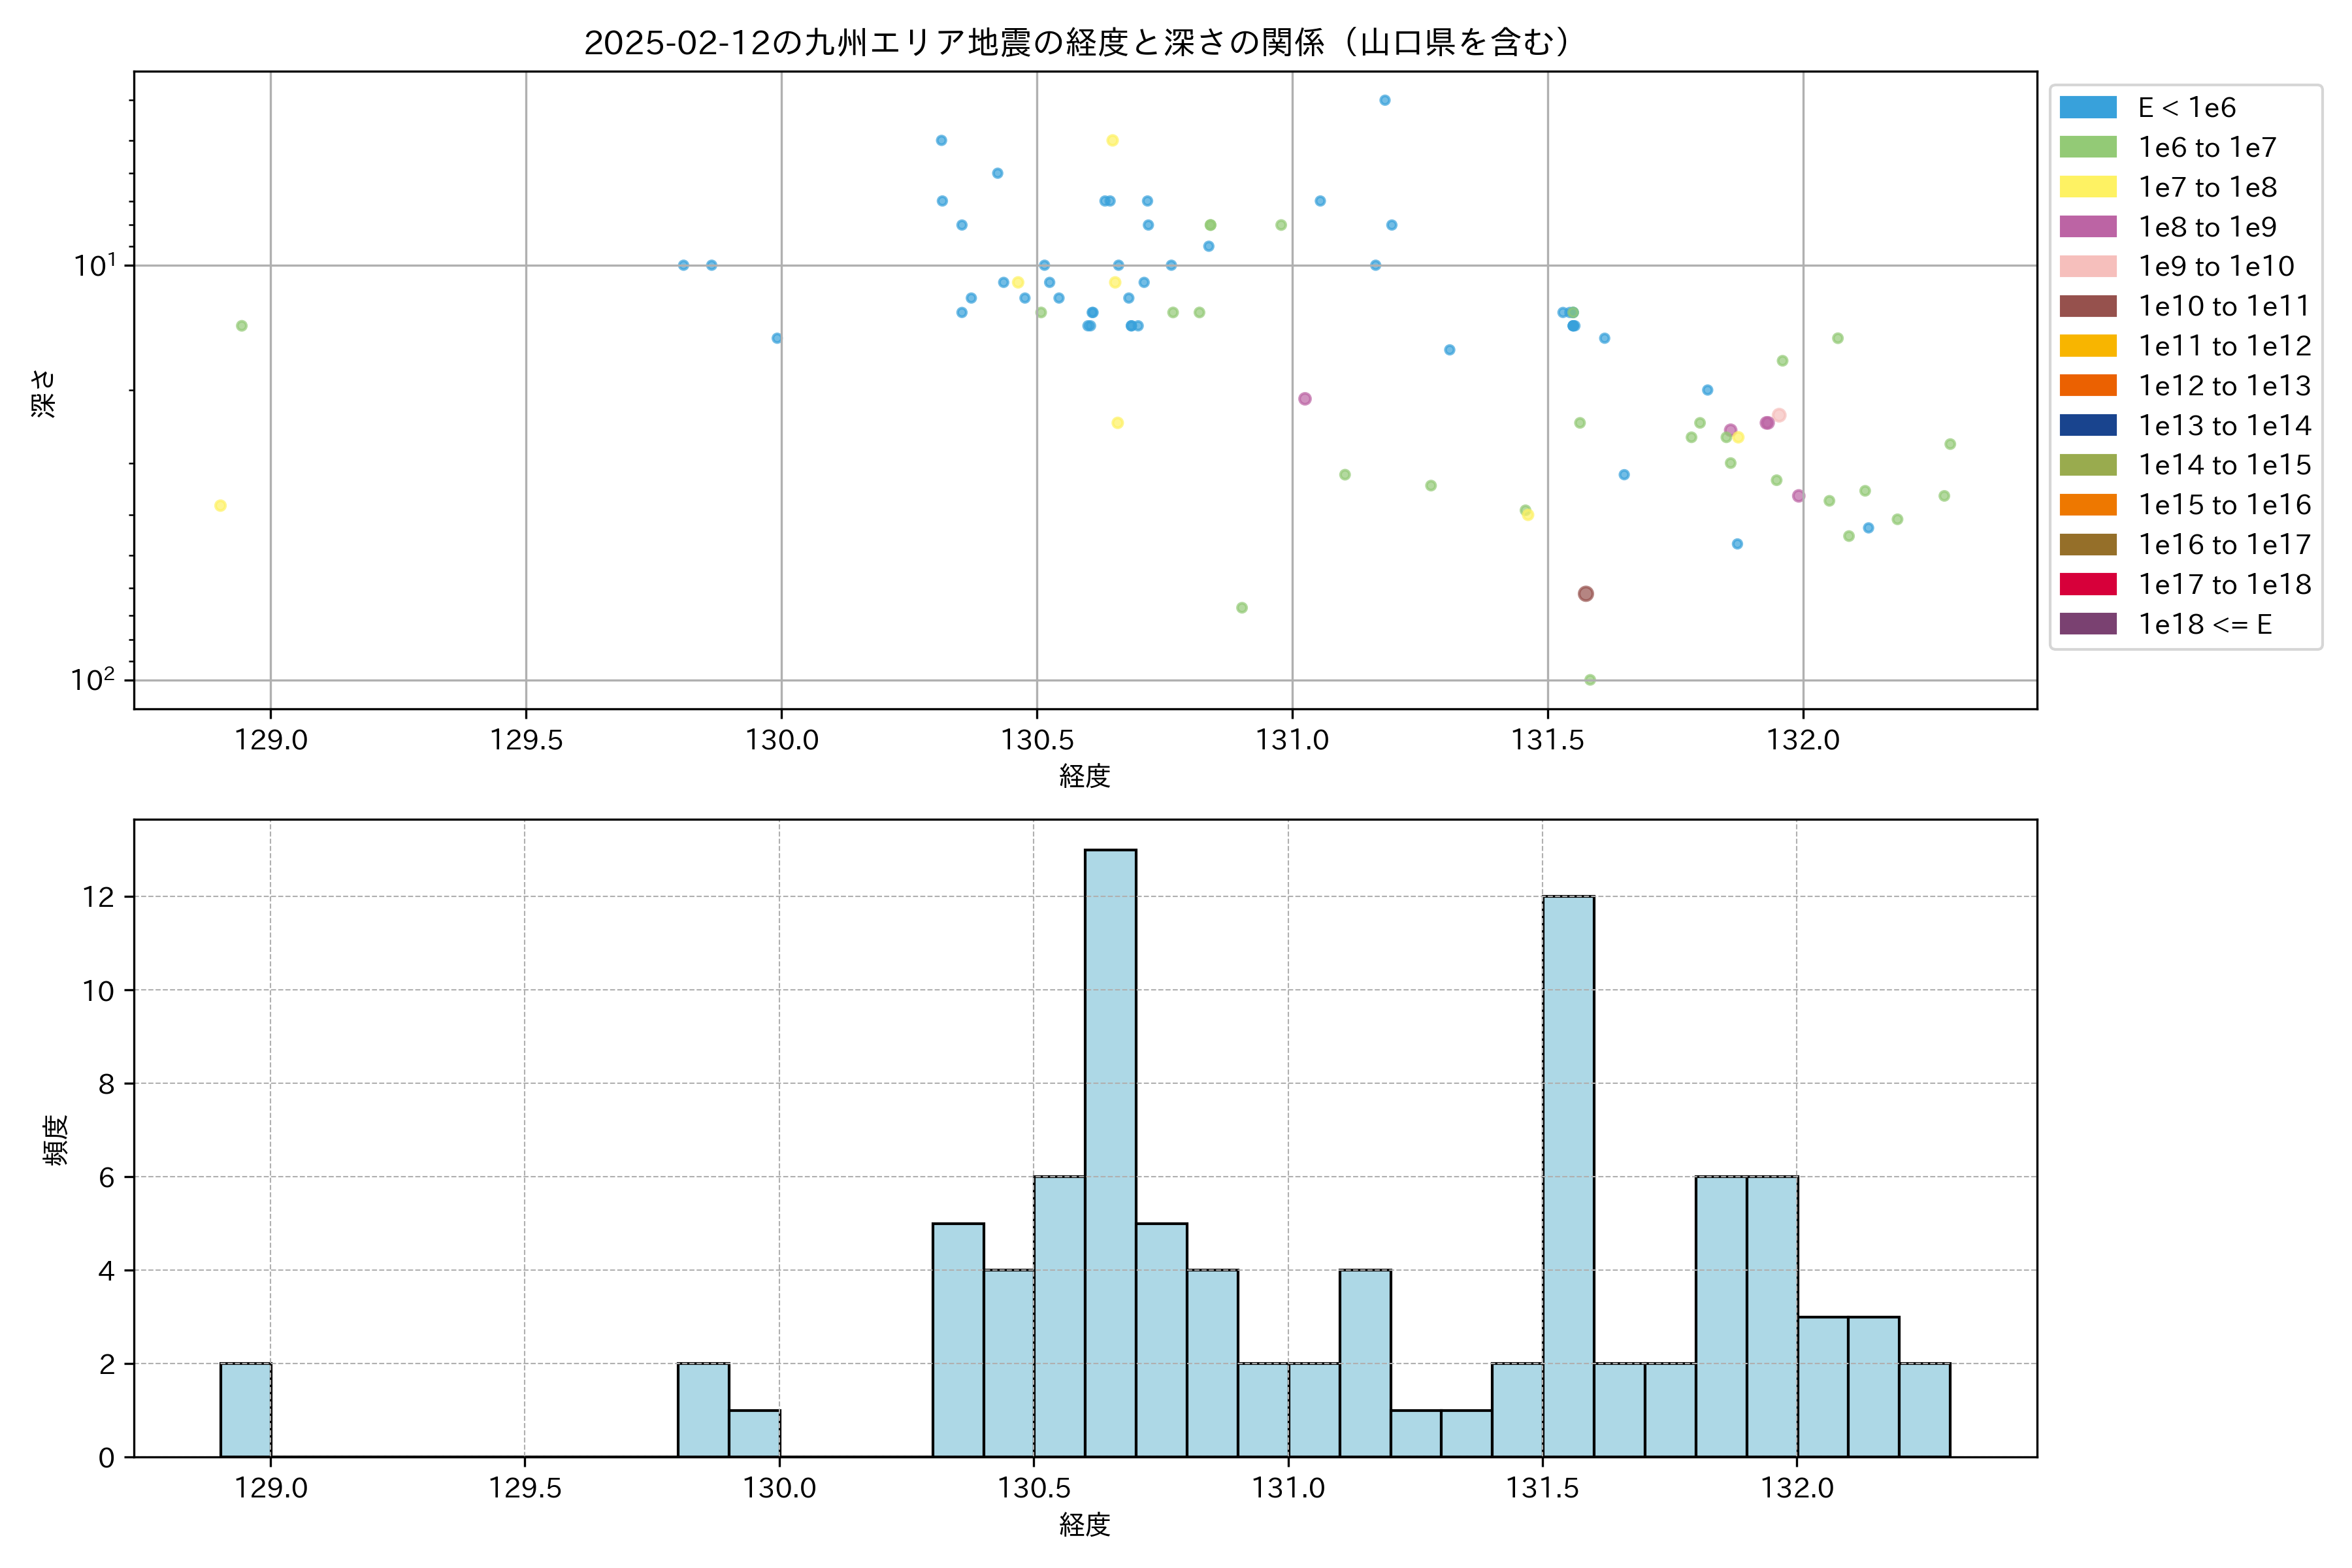Click the blue E < 1e6 legend swatch
This screenshot has height=1568, width=2352.
click(x=2088, y=107)
